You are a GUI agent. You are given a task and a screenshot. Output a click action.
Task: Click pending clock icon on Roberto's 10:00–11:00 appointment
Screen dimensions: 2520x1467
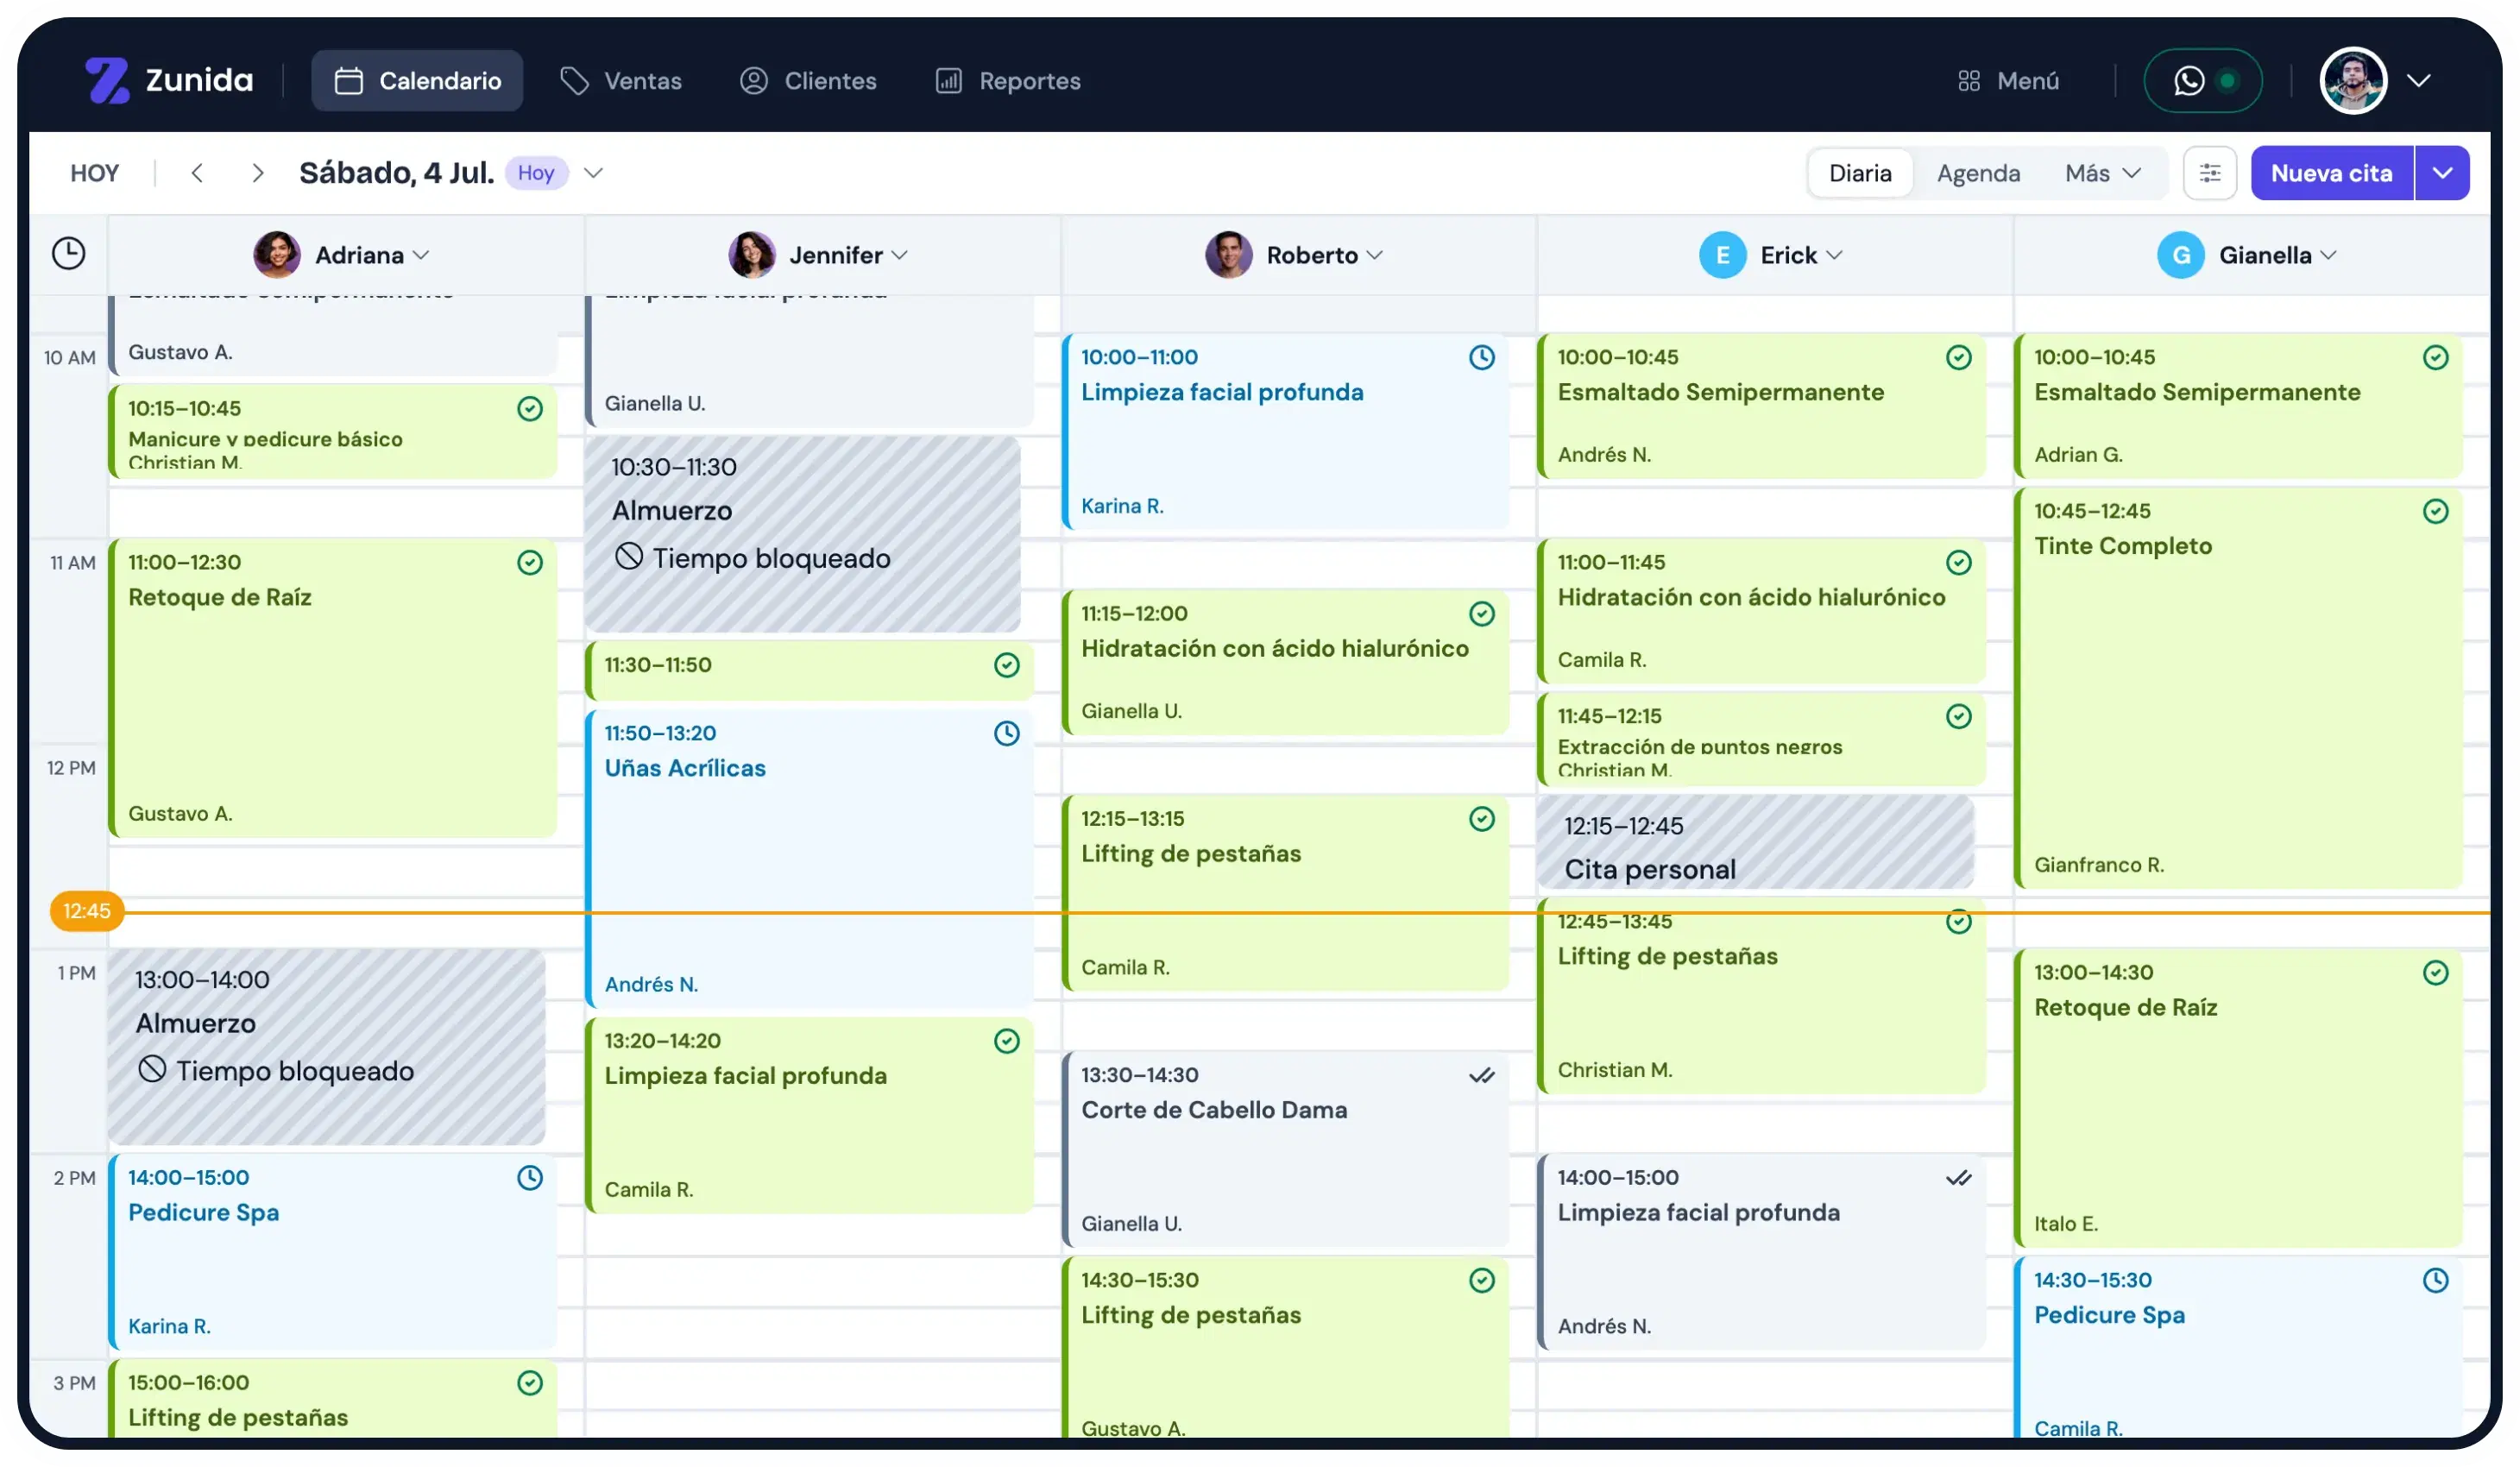coord(1481,357)
